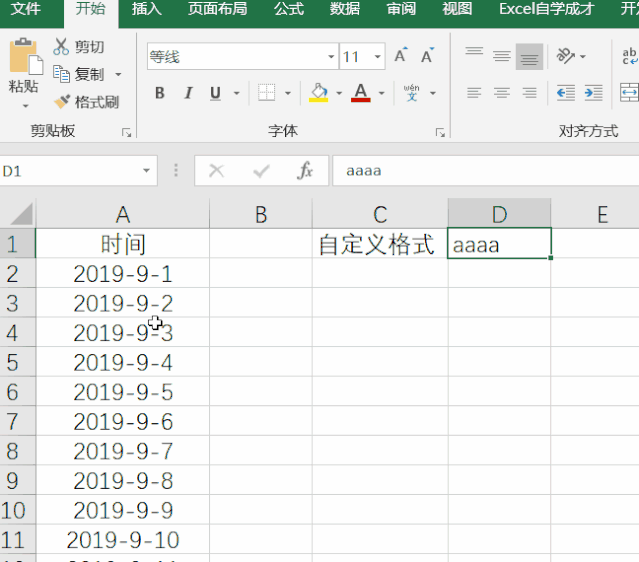Expand the fill color dropdown arrow

(x=339, y=93)
